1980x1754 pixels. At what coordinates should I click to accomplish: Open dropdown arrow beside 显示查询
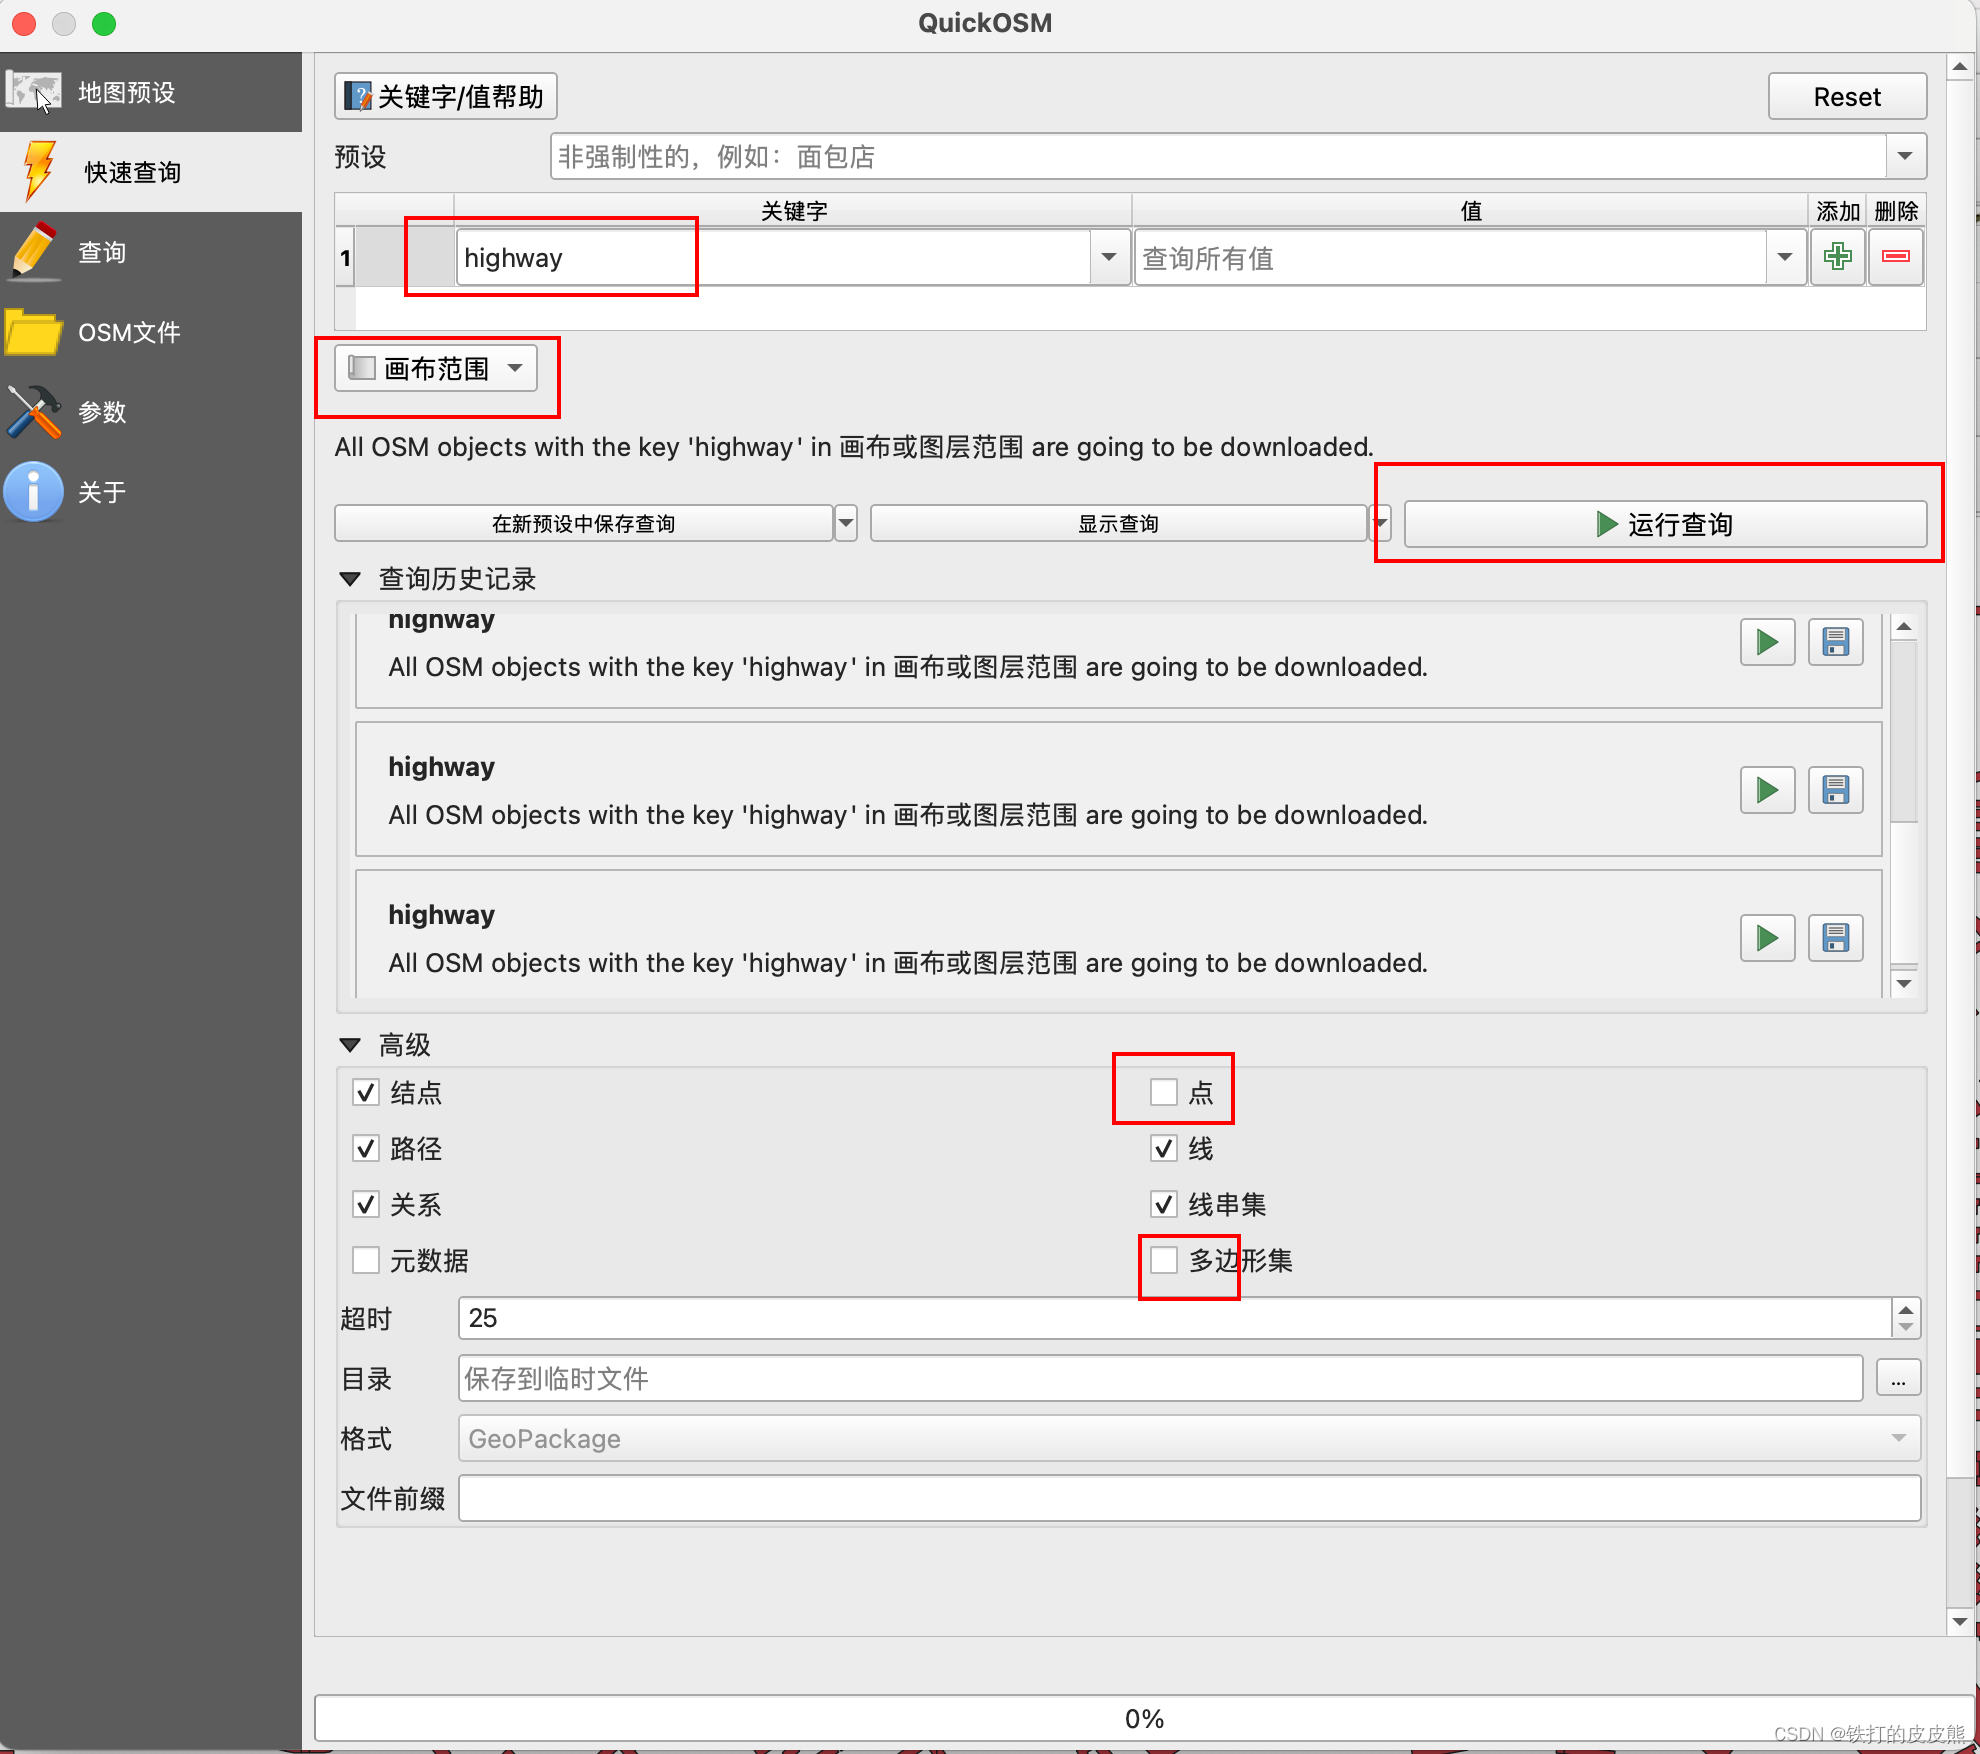(1381, 523)
